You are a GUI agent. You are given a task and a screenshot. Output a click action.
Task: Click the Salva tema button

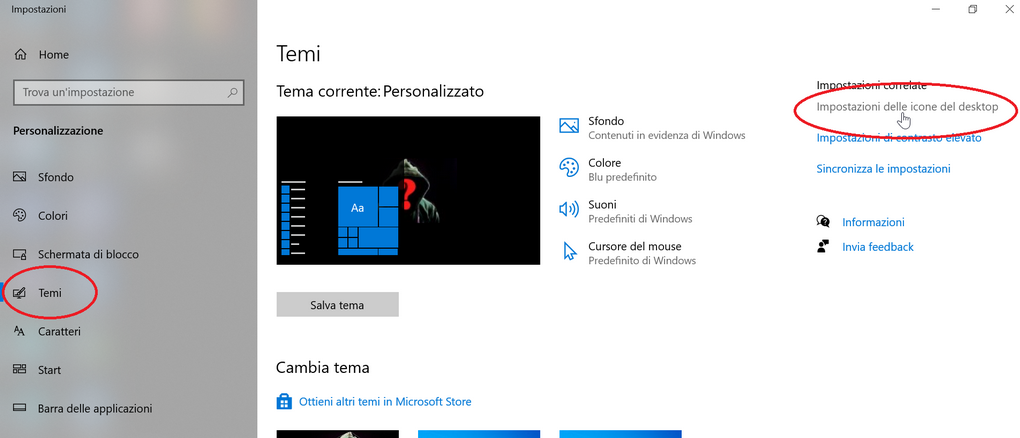[x=337, y=305]
